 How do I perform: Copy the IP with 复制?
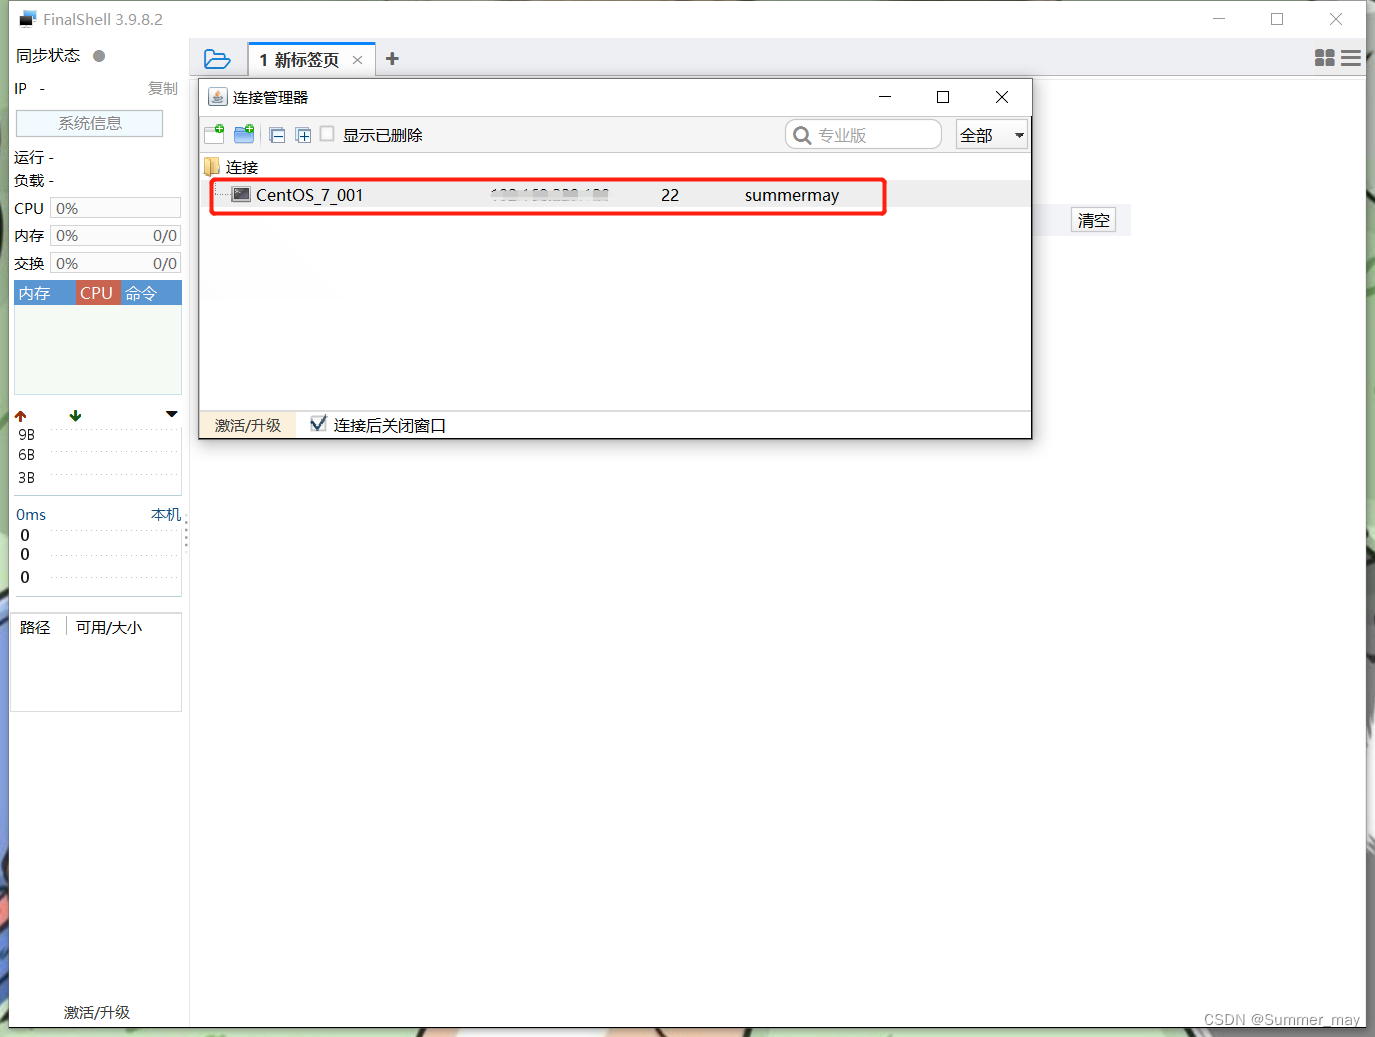point(163,88)
